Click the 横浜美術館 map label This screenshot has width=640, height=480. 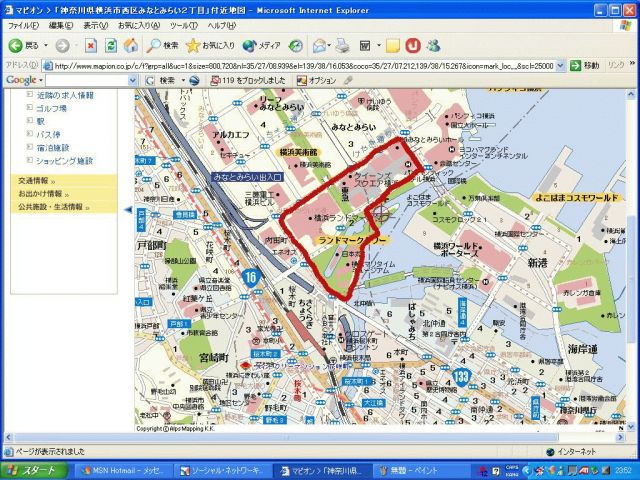click(x=298, y=152)
